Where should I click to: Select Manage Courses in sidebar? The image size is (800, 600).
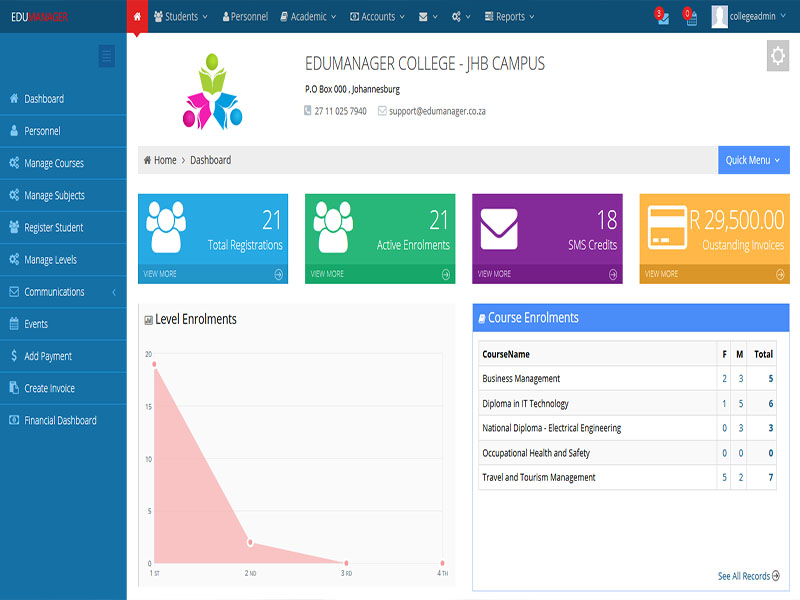point(63,163)
